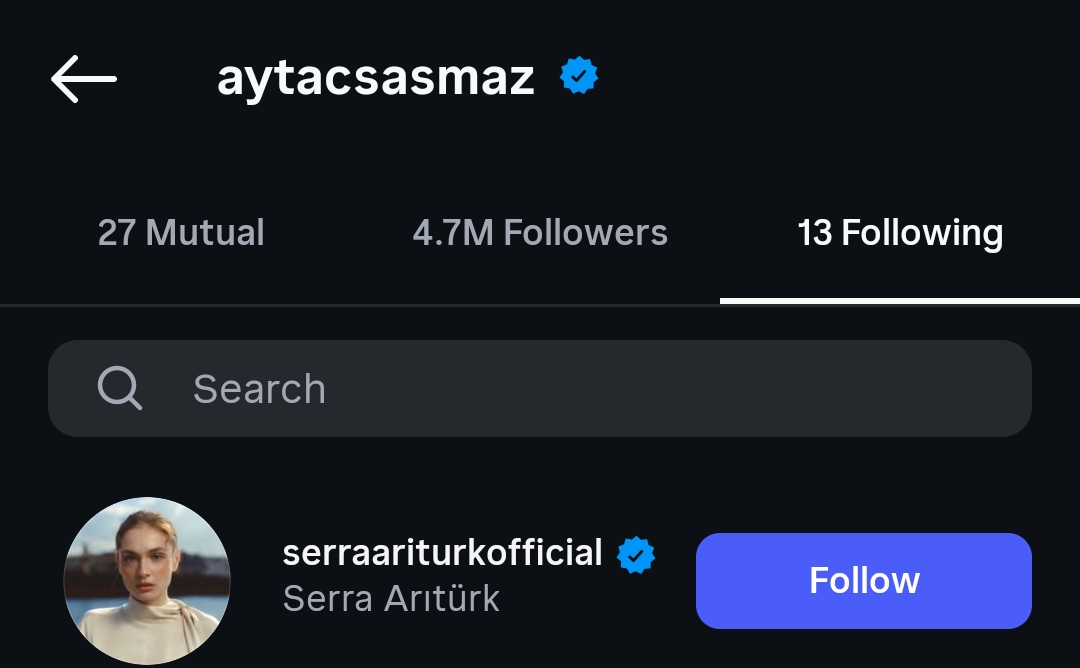This screenshot has width=1080, height=668.
Task: Click the number 27 in Mutual tab
Action: point(116,232)
